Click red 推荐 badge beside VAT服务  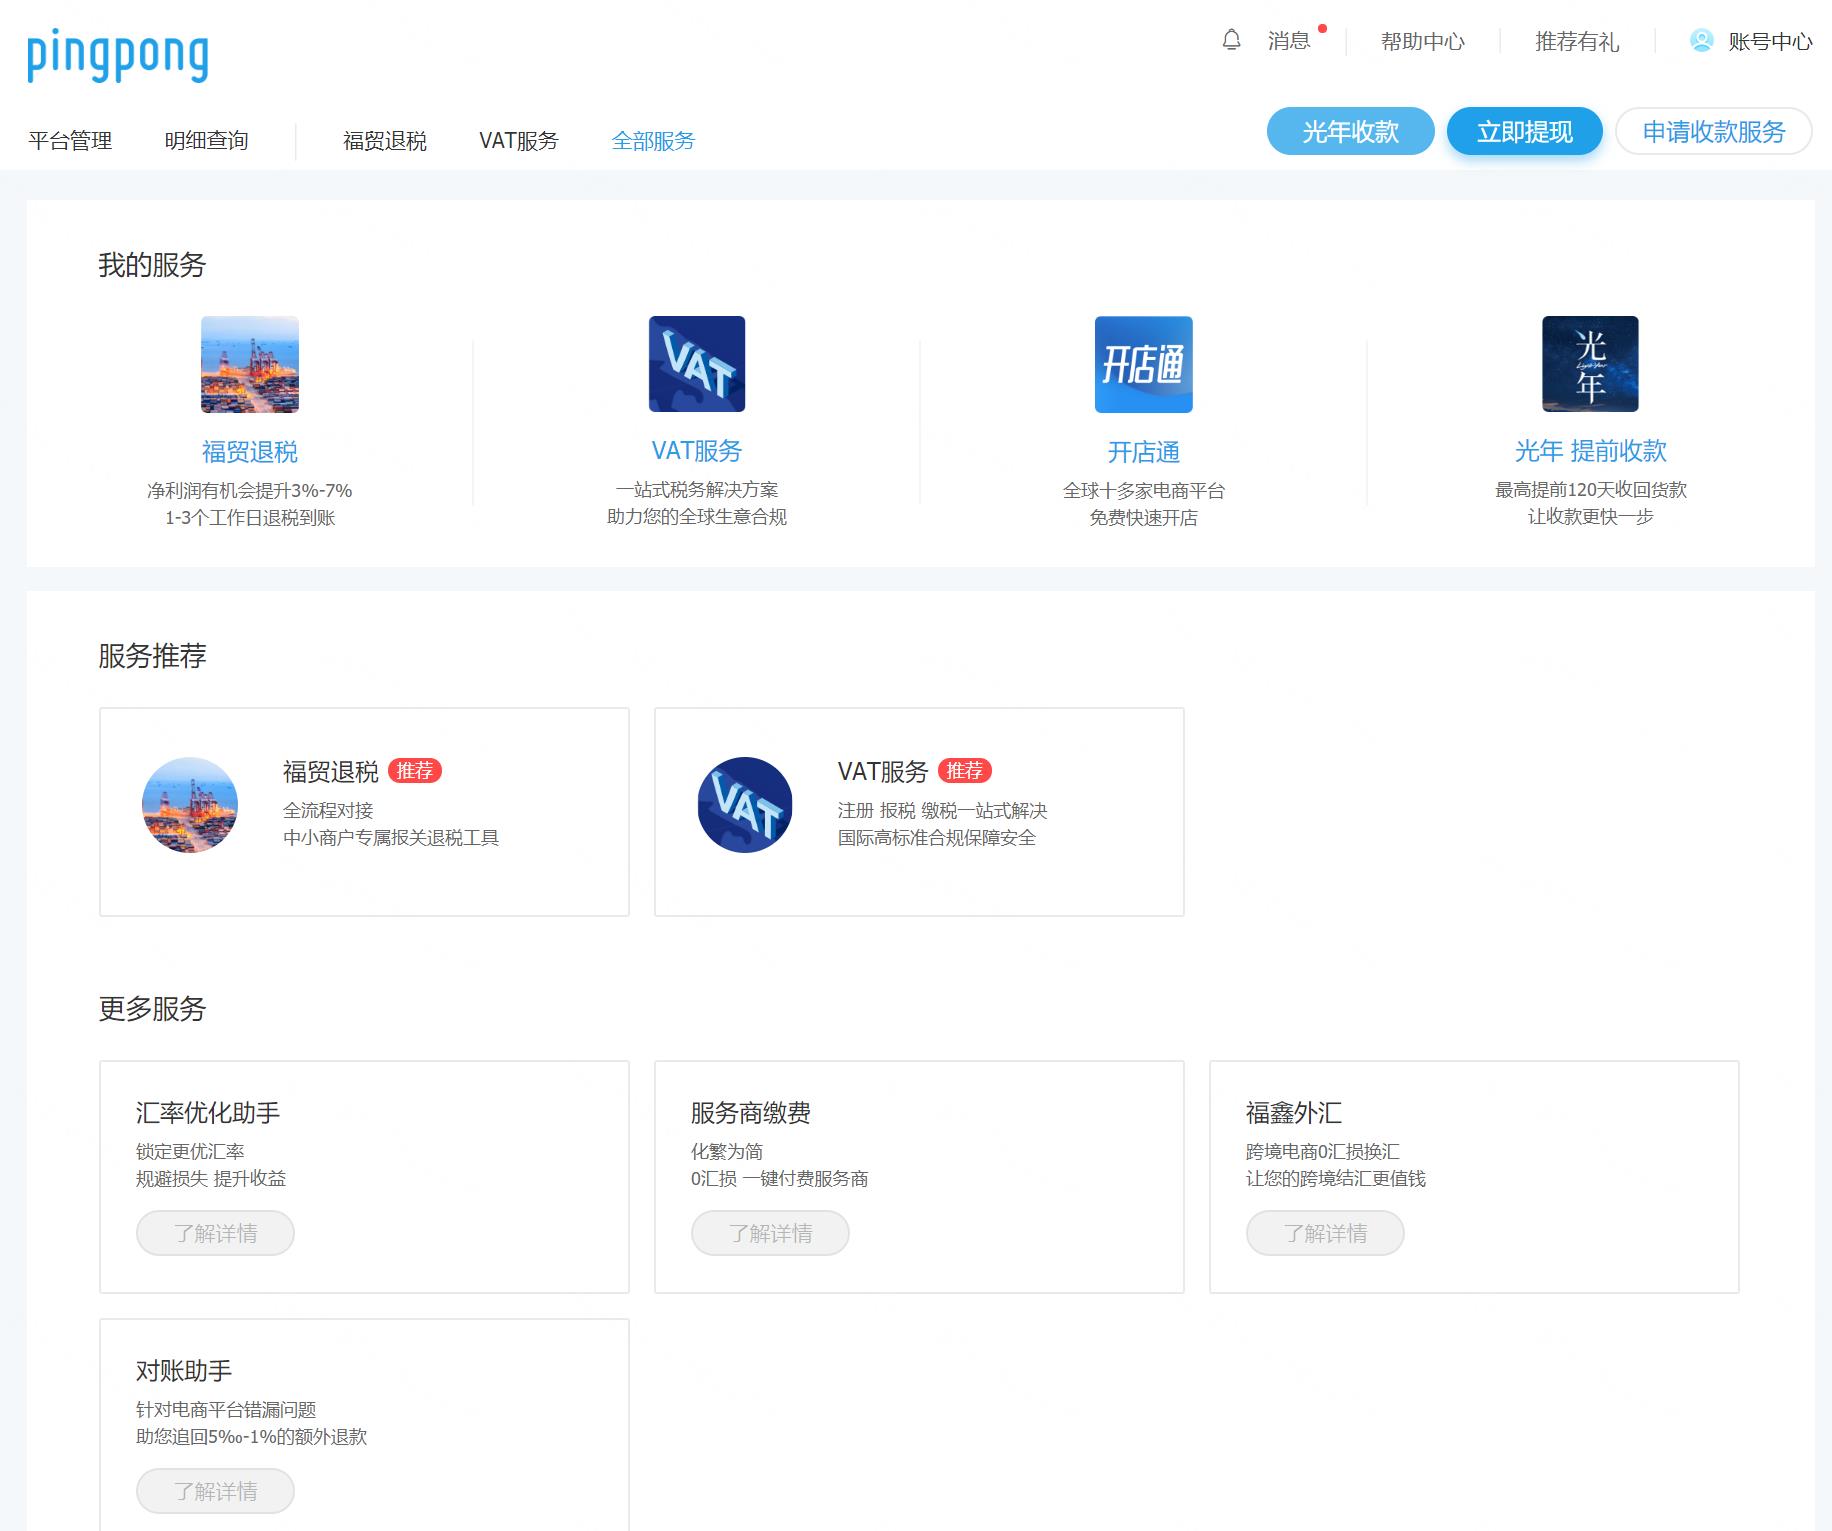point(965,771)
